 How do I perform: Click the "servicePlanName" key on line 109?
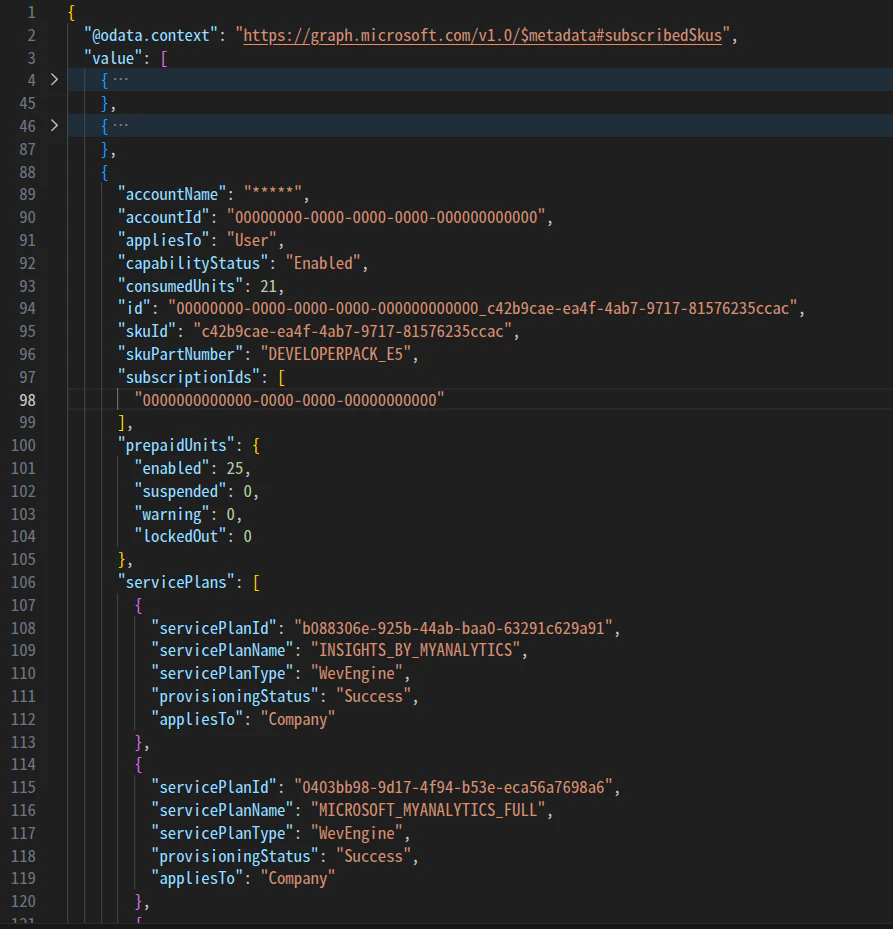tap(222, 651)
